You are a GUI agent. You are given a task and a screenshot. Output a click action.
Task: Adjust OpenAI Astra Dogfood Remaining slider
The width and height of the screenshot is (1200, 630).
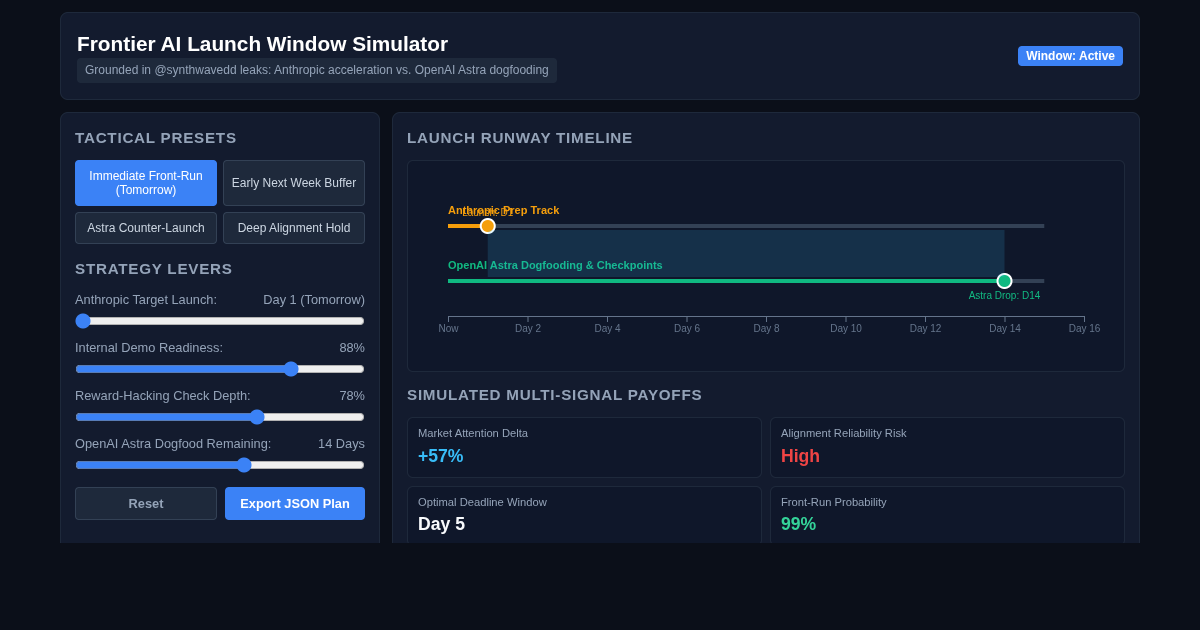[x=220, y=465]
